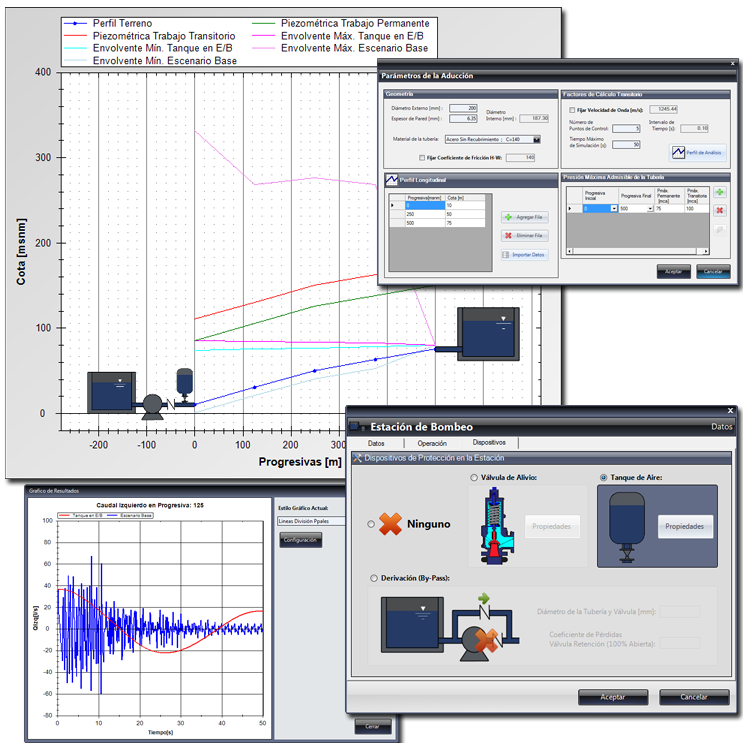Click the air tank illustration in Tanque de Aire

tap(626, 527)
